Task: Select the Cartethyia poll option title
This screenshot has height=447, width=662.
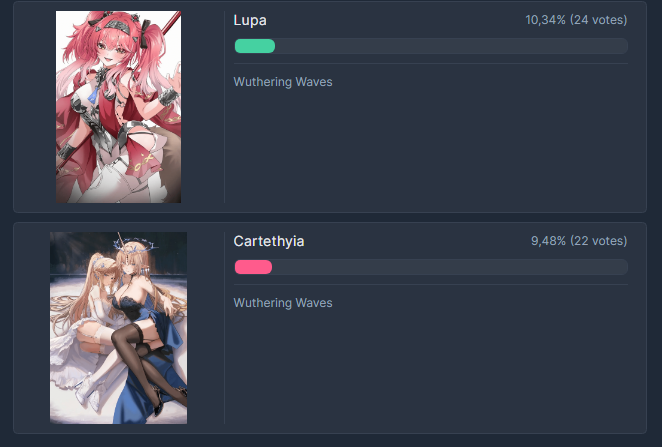Action: pyautogui.click(x=269, y=241)
